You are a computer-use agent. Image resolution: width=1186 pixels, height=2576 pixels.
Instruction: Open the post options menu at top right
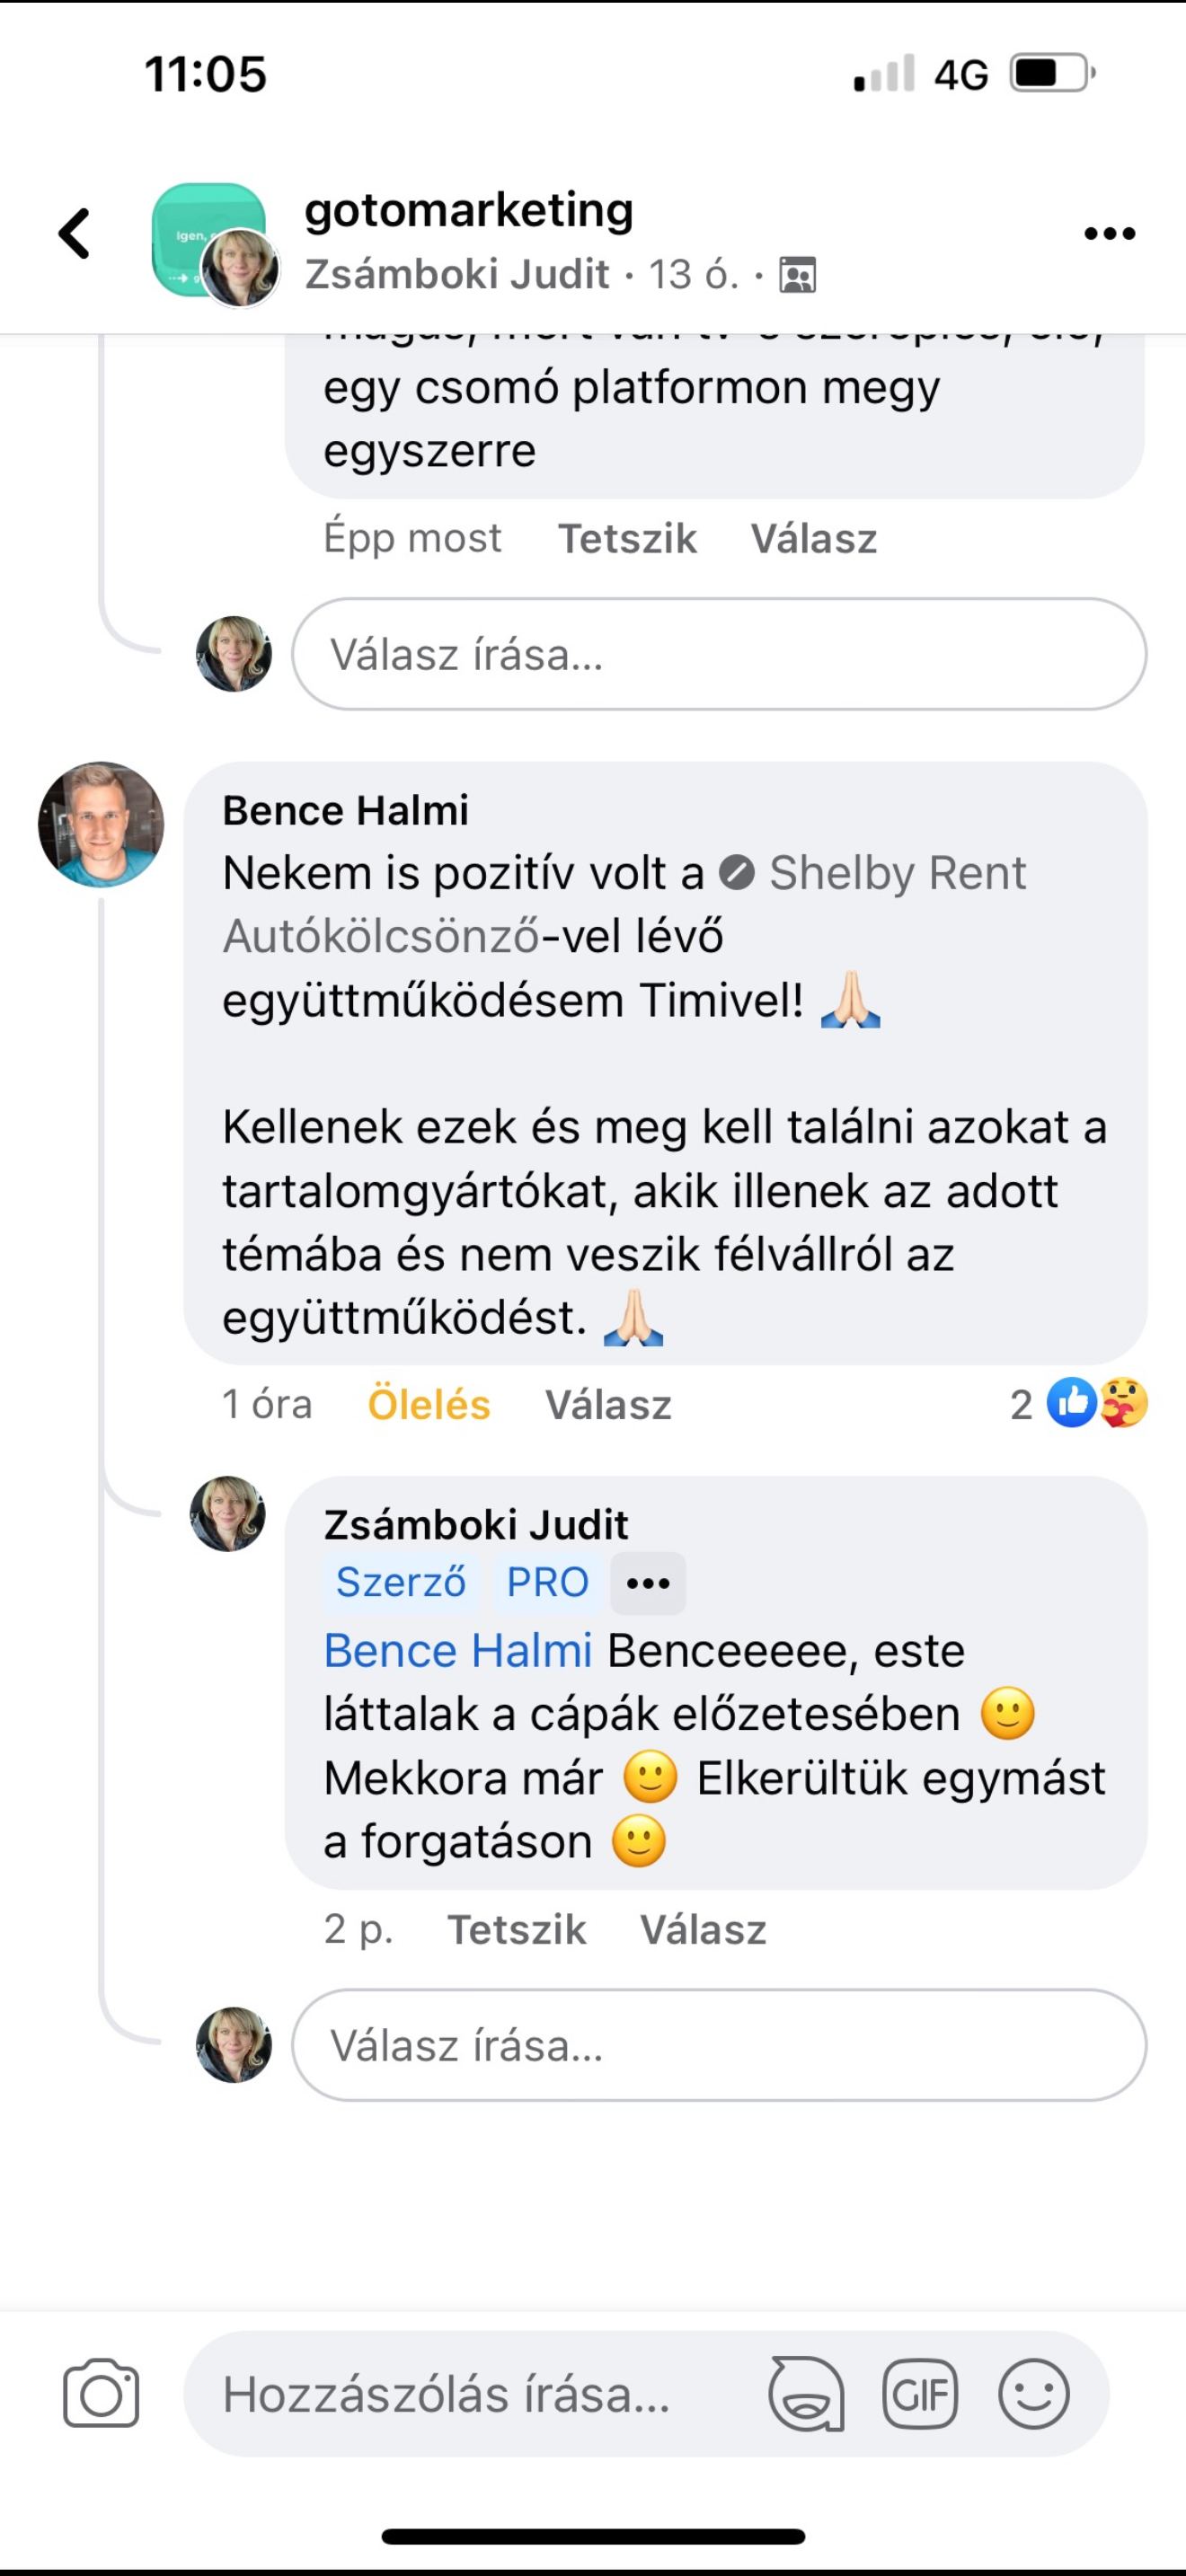1108,233
